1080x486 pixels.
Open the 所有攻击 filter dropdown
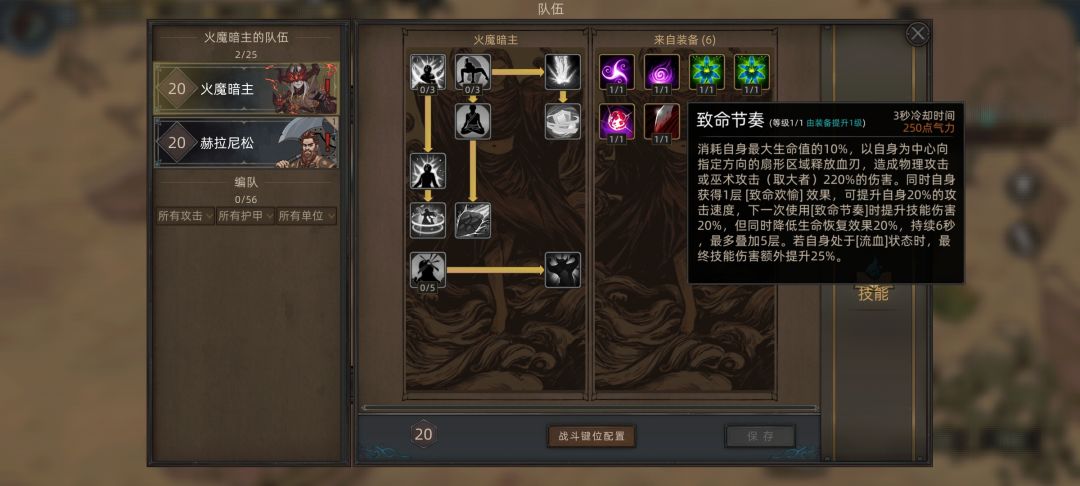click(x=185, y=216)
